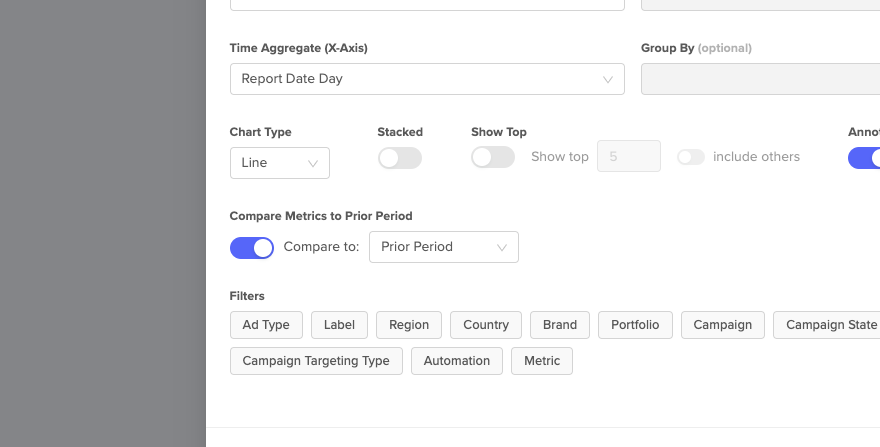880x447 pixels.
Task: Add Campaign Targeting Type filter
Action: (316, 361)
